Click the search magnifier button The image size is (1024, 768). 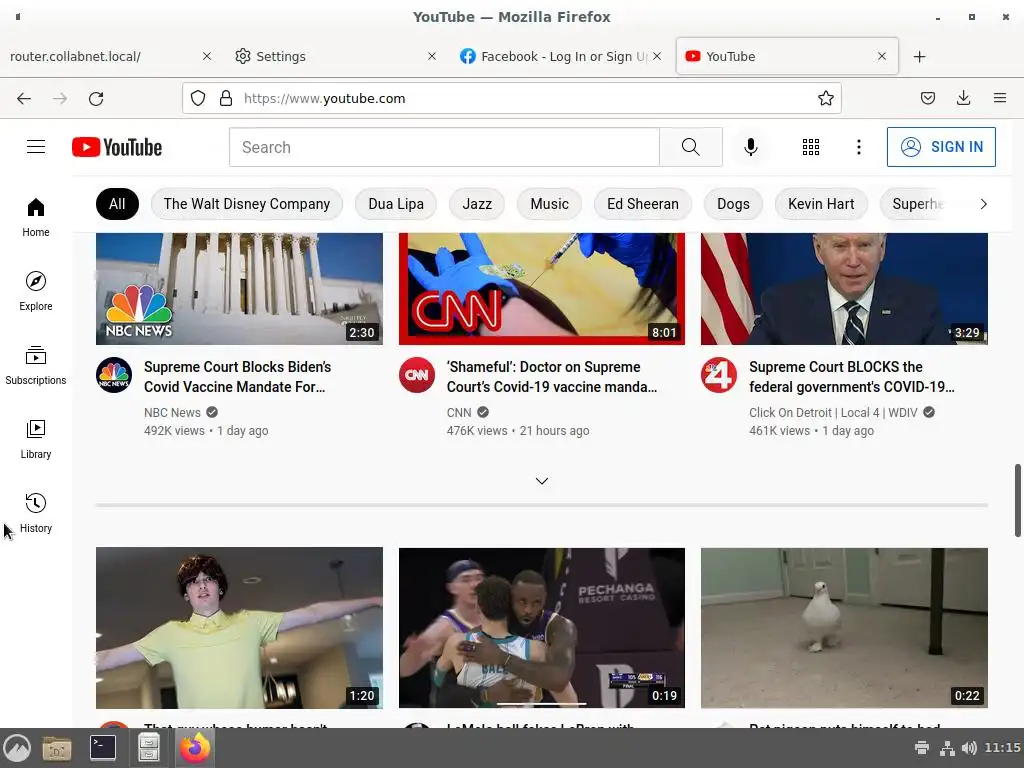click(x=690, y=147)
